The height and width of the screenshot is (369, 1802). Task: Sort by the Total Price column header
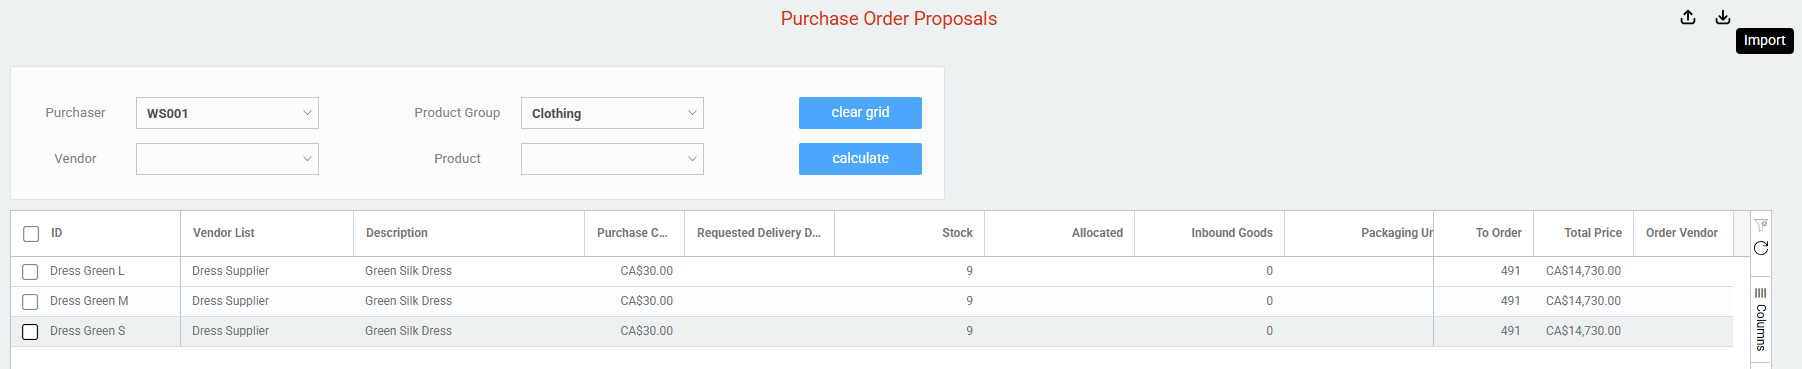1593,233
